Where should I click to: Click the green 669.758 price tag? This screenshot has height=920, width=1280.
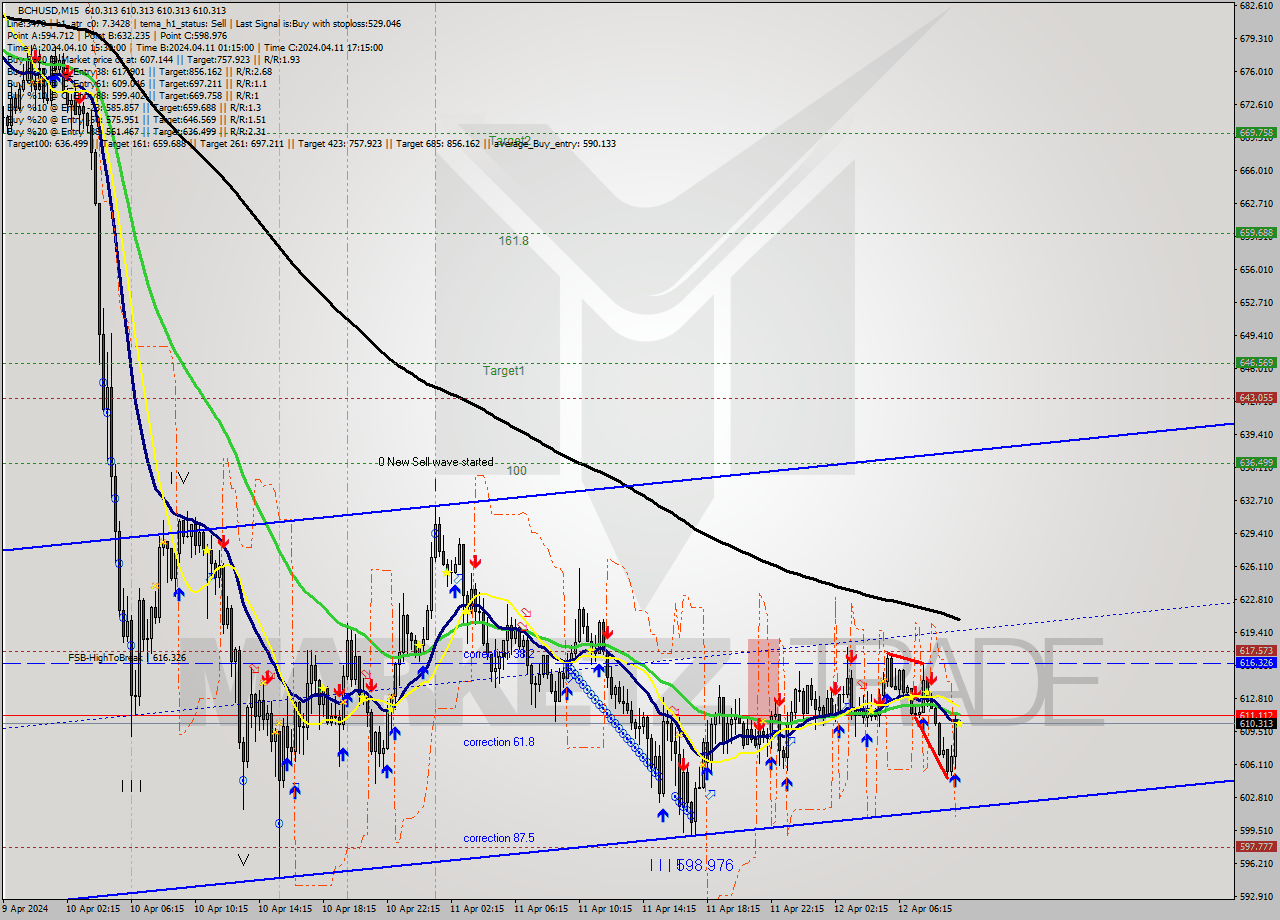click(x=1256, y=132)
